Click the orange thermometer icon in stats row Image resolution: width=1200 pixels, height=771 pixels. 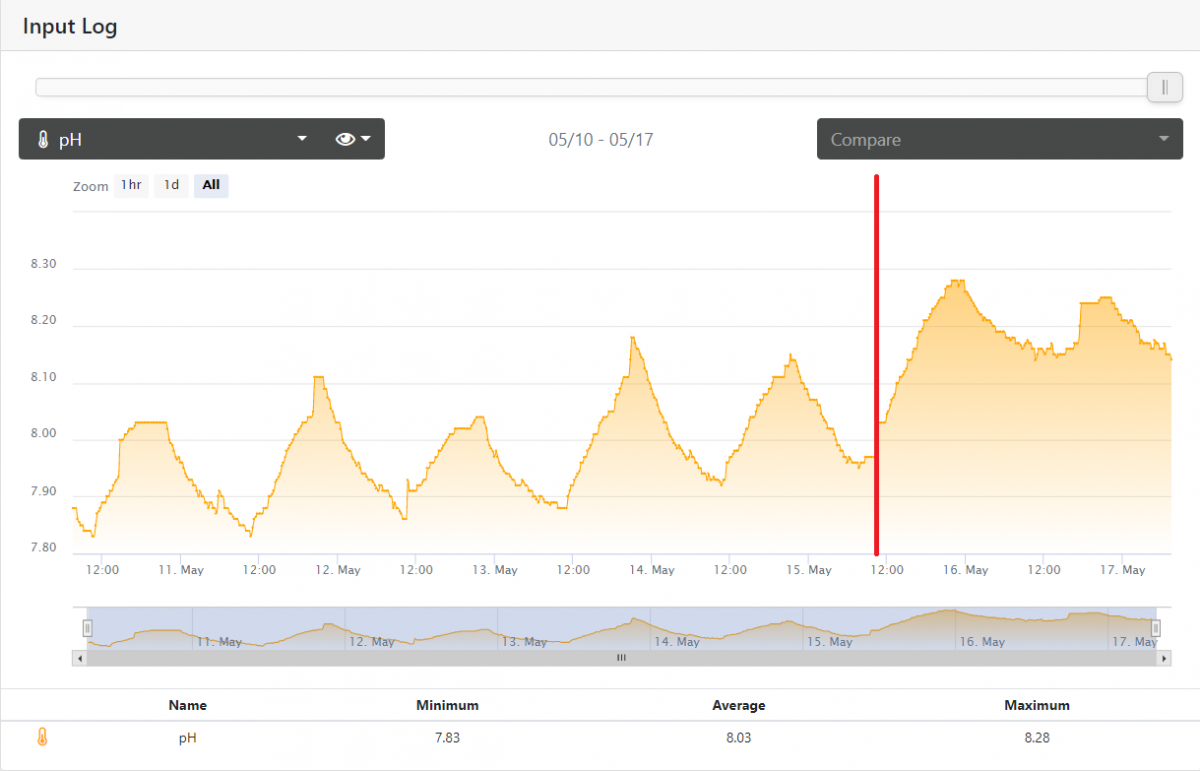click(42, 737)
